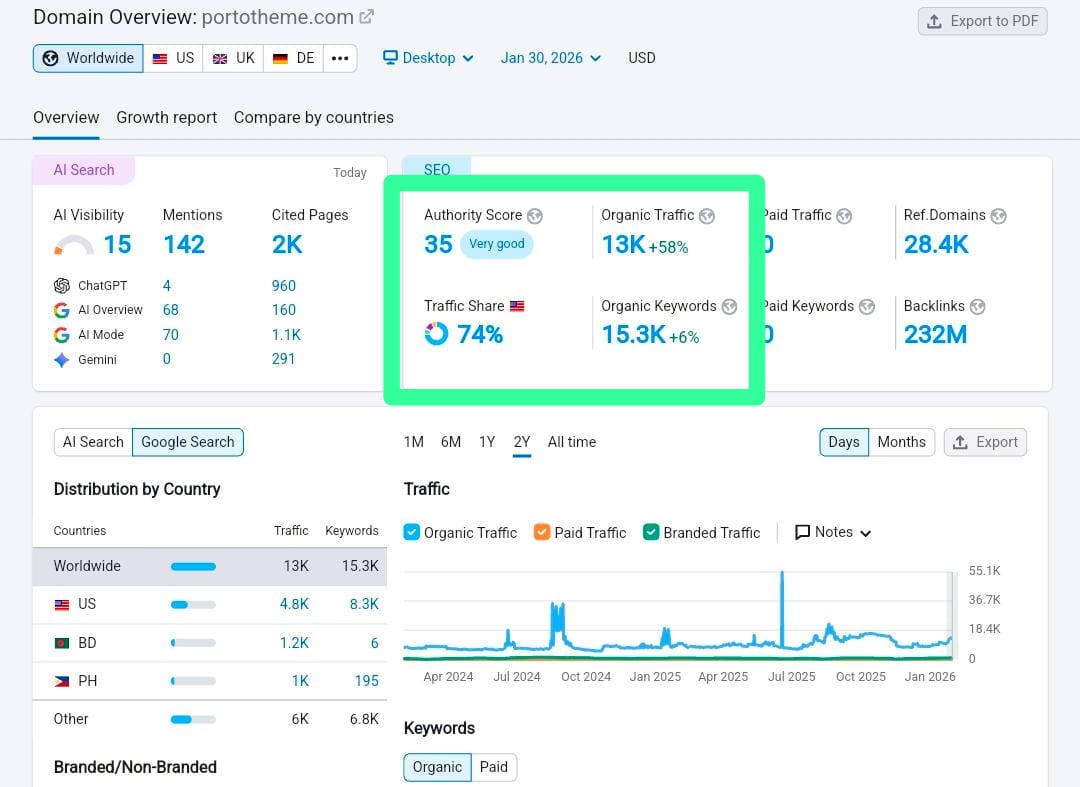The height and width of the screenshot is (787, 1080).
Task: Select the 2Y time range
Action: (x=522, y=442)
